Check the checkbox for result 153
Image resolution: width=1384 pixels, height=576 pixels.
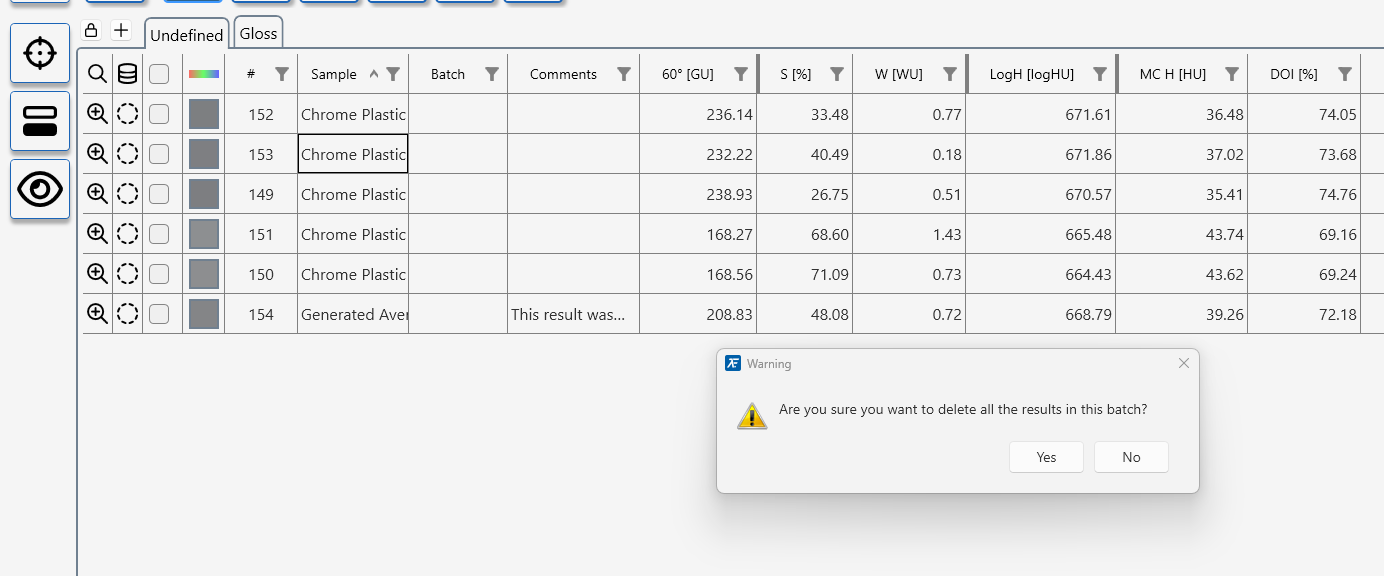coord(159,154)
